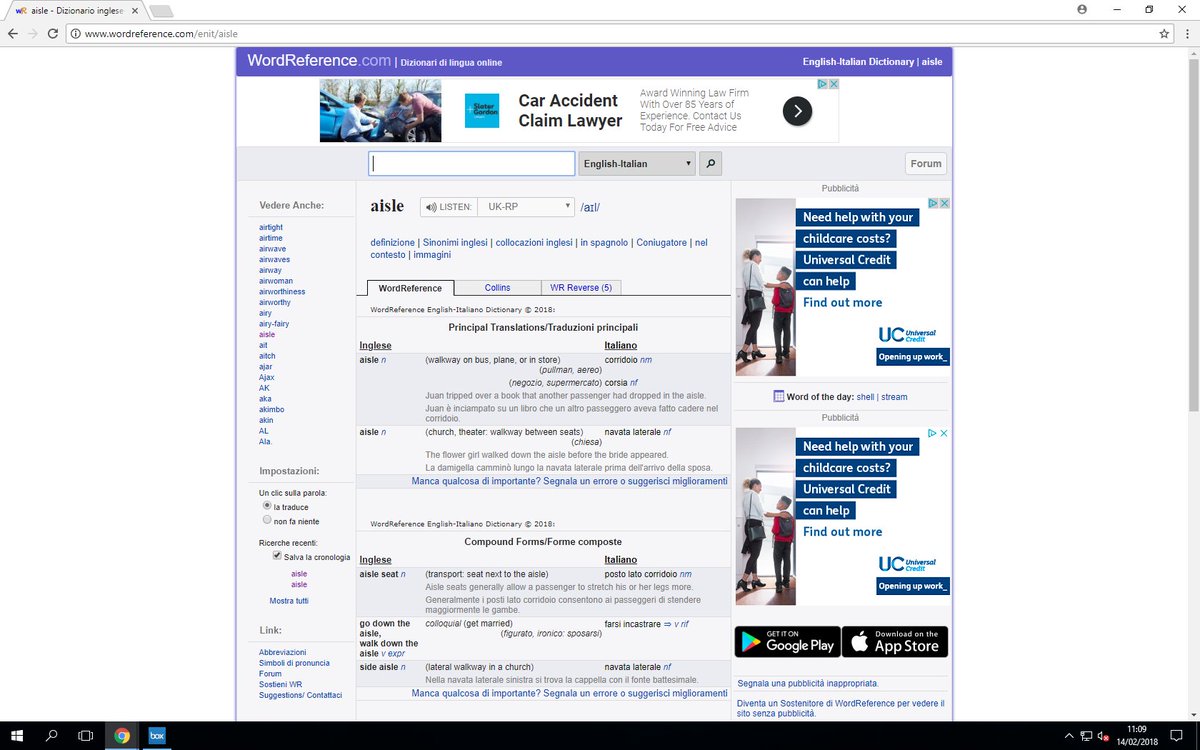Open the Windows Start menu
Viewport: 1200px width, 750px height.
(x=17, y=735)
